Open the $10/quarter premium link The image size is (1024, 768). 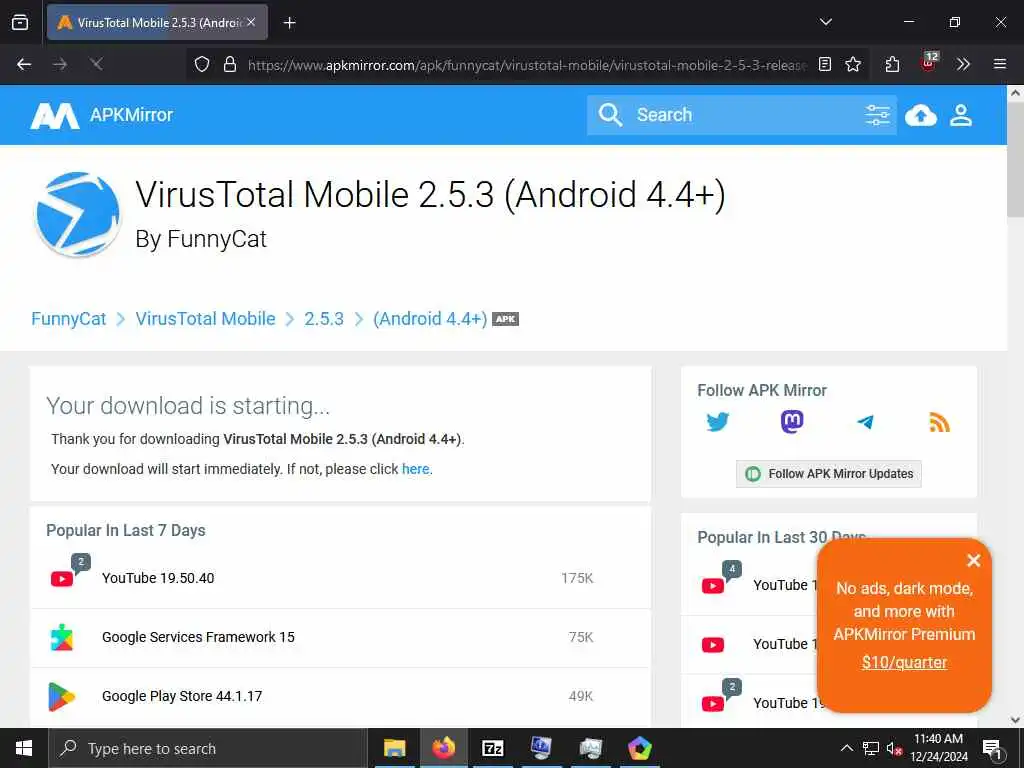[x=904, y=662]
